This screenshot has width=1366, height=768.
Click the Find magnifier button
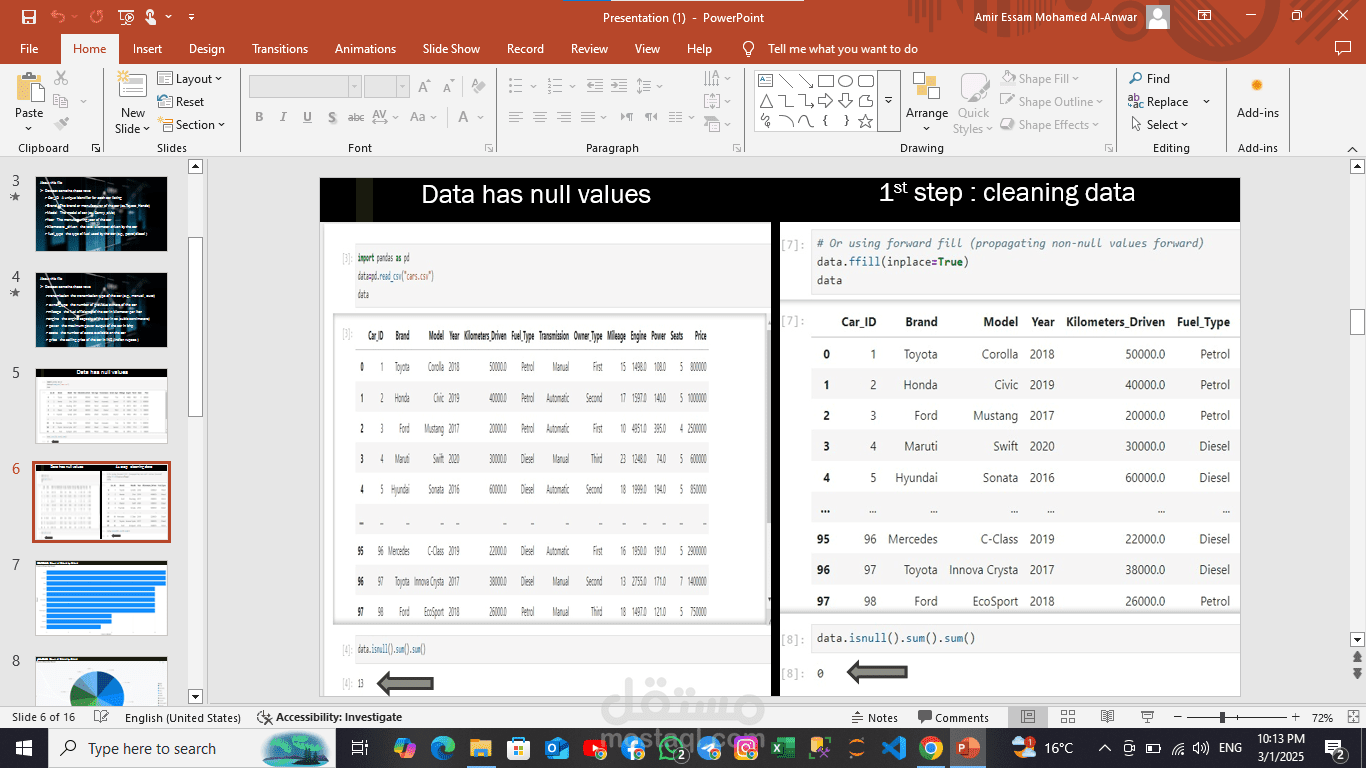pos(1149,78)
